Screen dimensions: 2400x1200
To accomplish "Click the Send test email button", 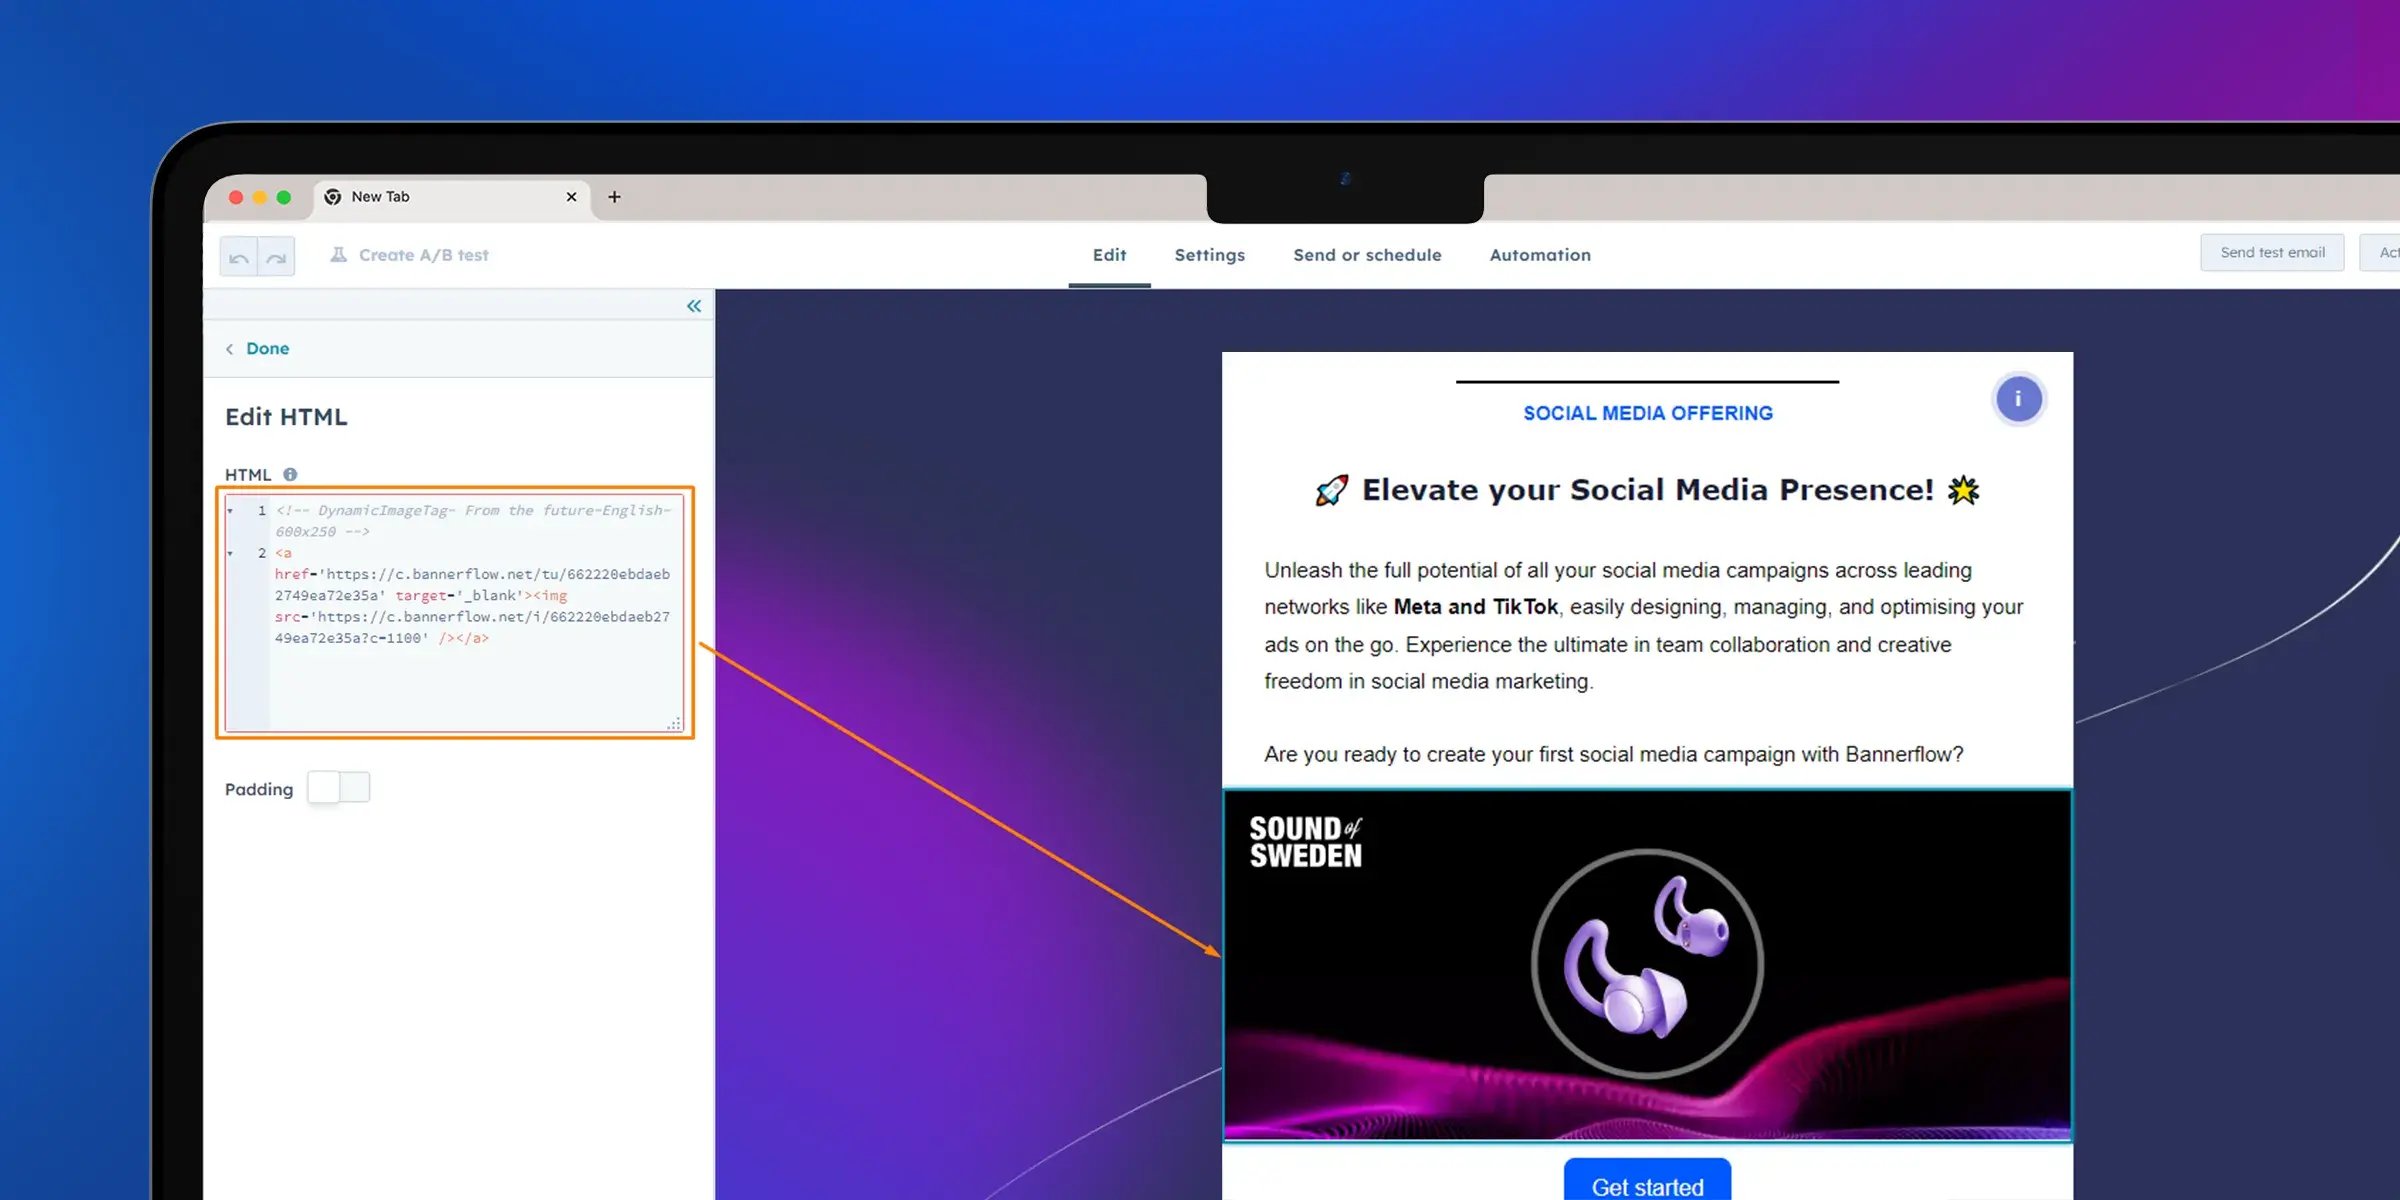I will pos(2272,253).
